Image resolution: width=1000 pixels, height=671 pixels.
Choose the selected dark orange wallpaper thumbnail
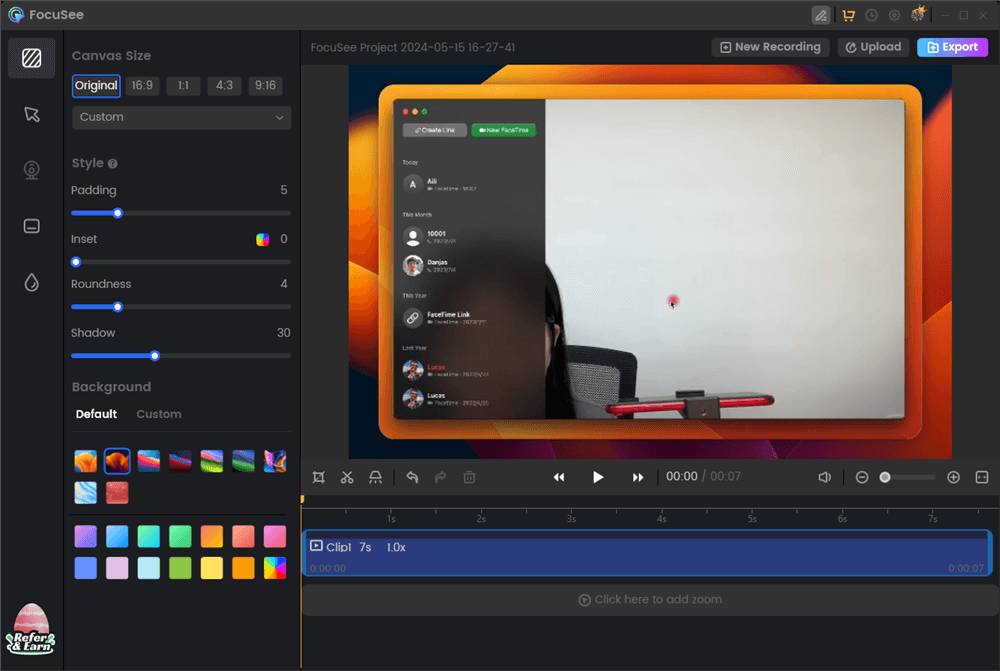[x=117, y=461]
